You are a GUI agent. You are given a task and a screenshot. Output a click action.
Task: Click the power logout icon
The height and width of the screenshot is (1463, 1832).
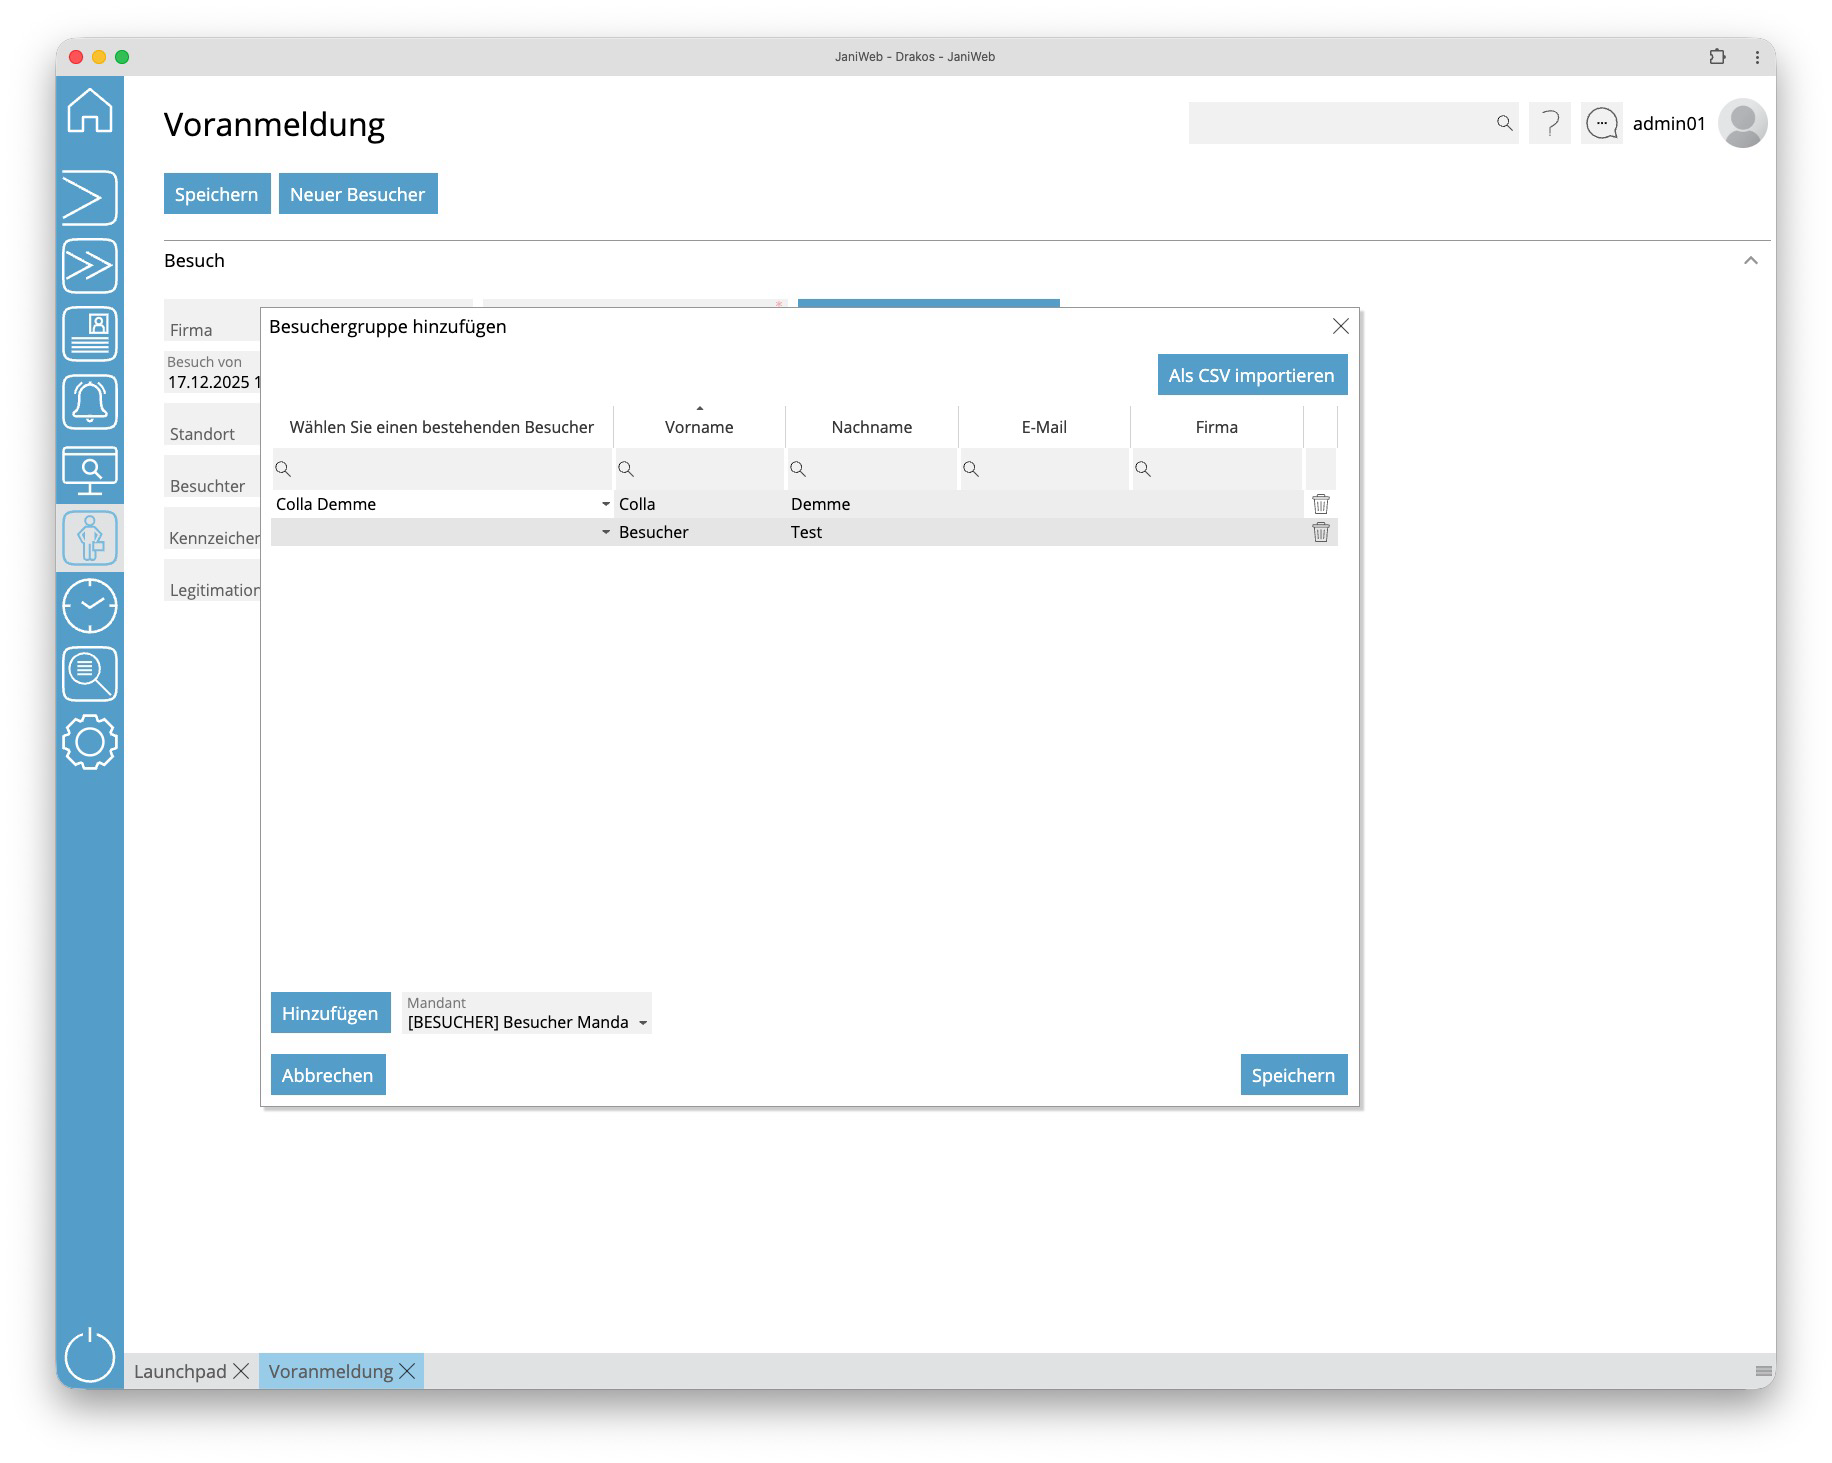coord(90,1356)
